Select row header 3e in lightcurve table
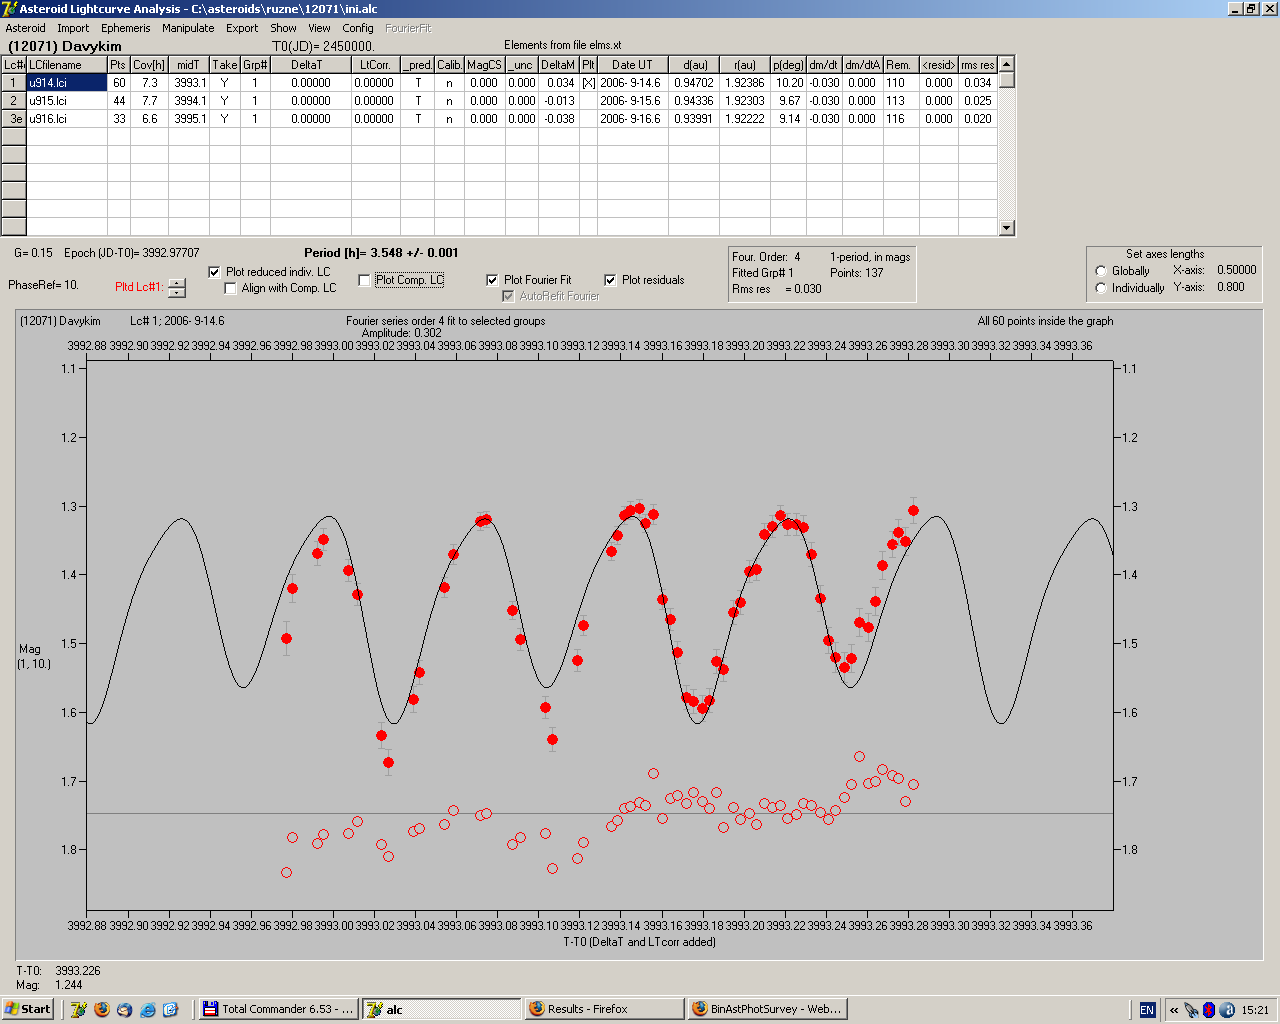 click(x=14, y=119)
